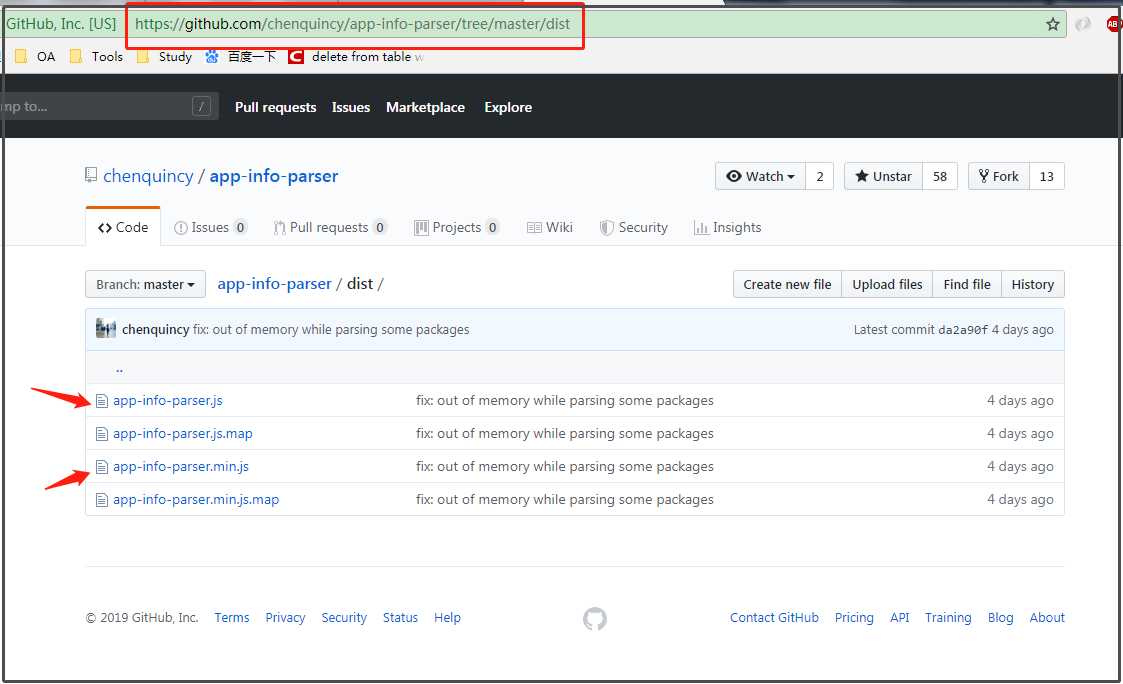The width and height of the screenshot is (1123, 684).
Task: Fork the app-info-parser repository
Action: pyautogui.click(x=998, y=176)
